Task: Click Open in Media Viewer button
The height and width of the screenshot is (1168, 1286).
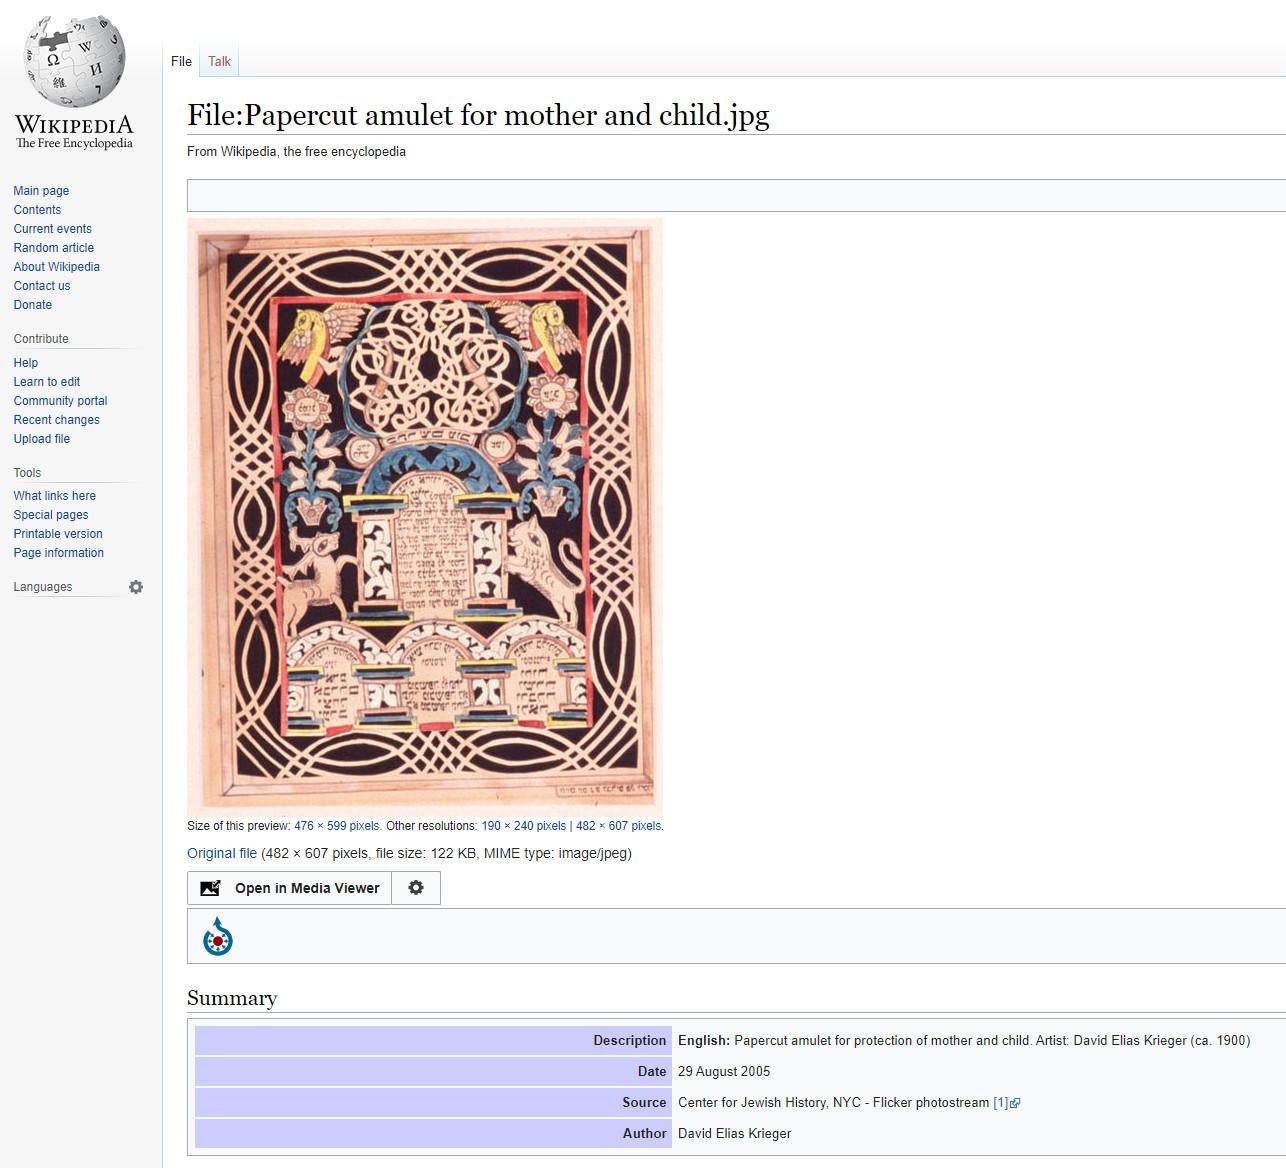Action: (x=289, y=888)
